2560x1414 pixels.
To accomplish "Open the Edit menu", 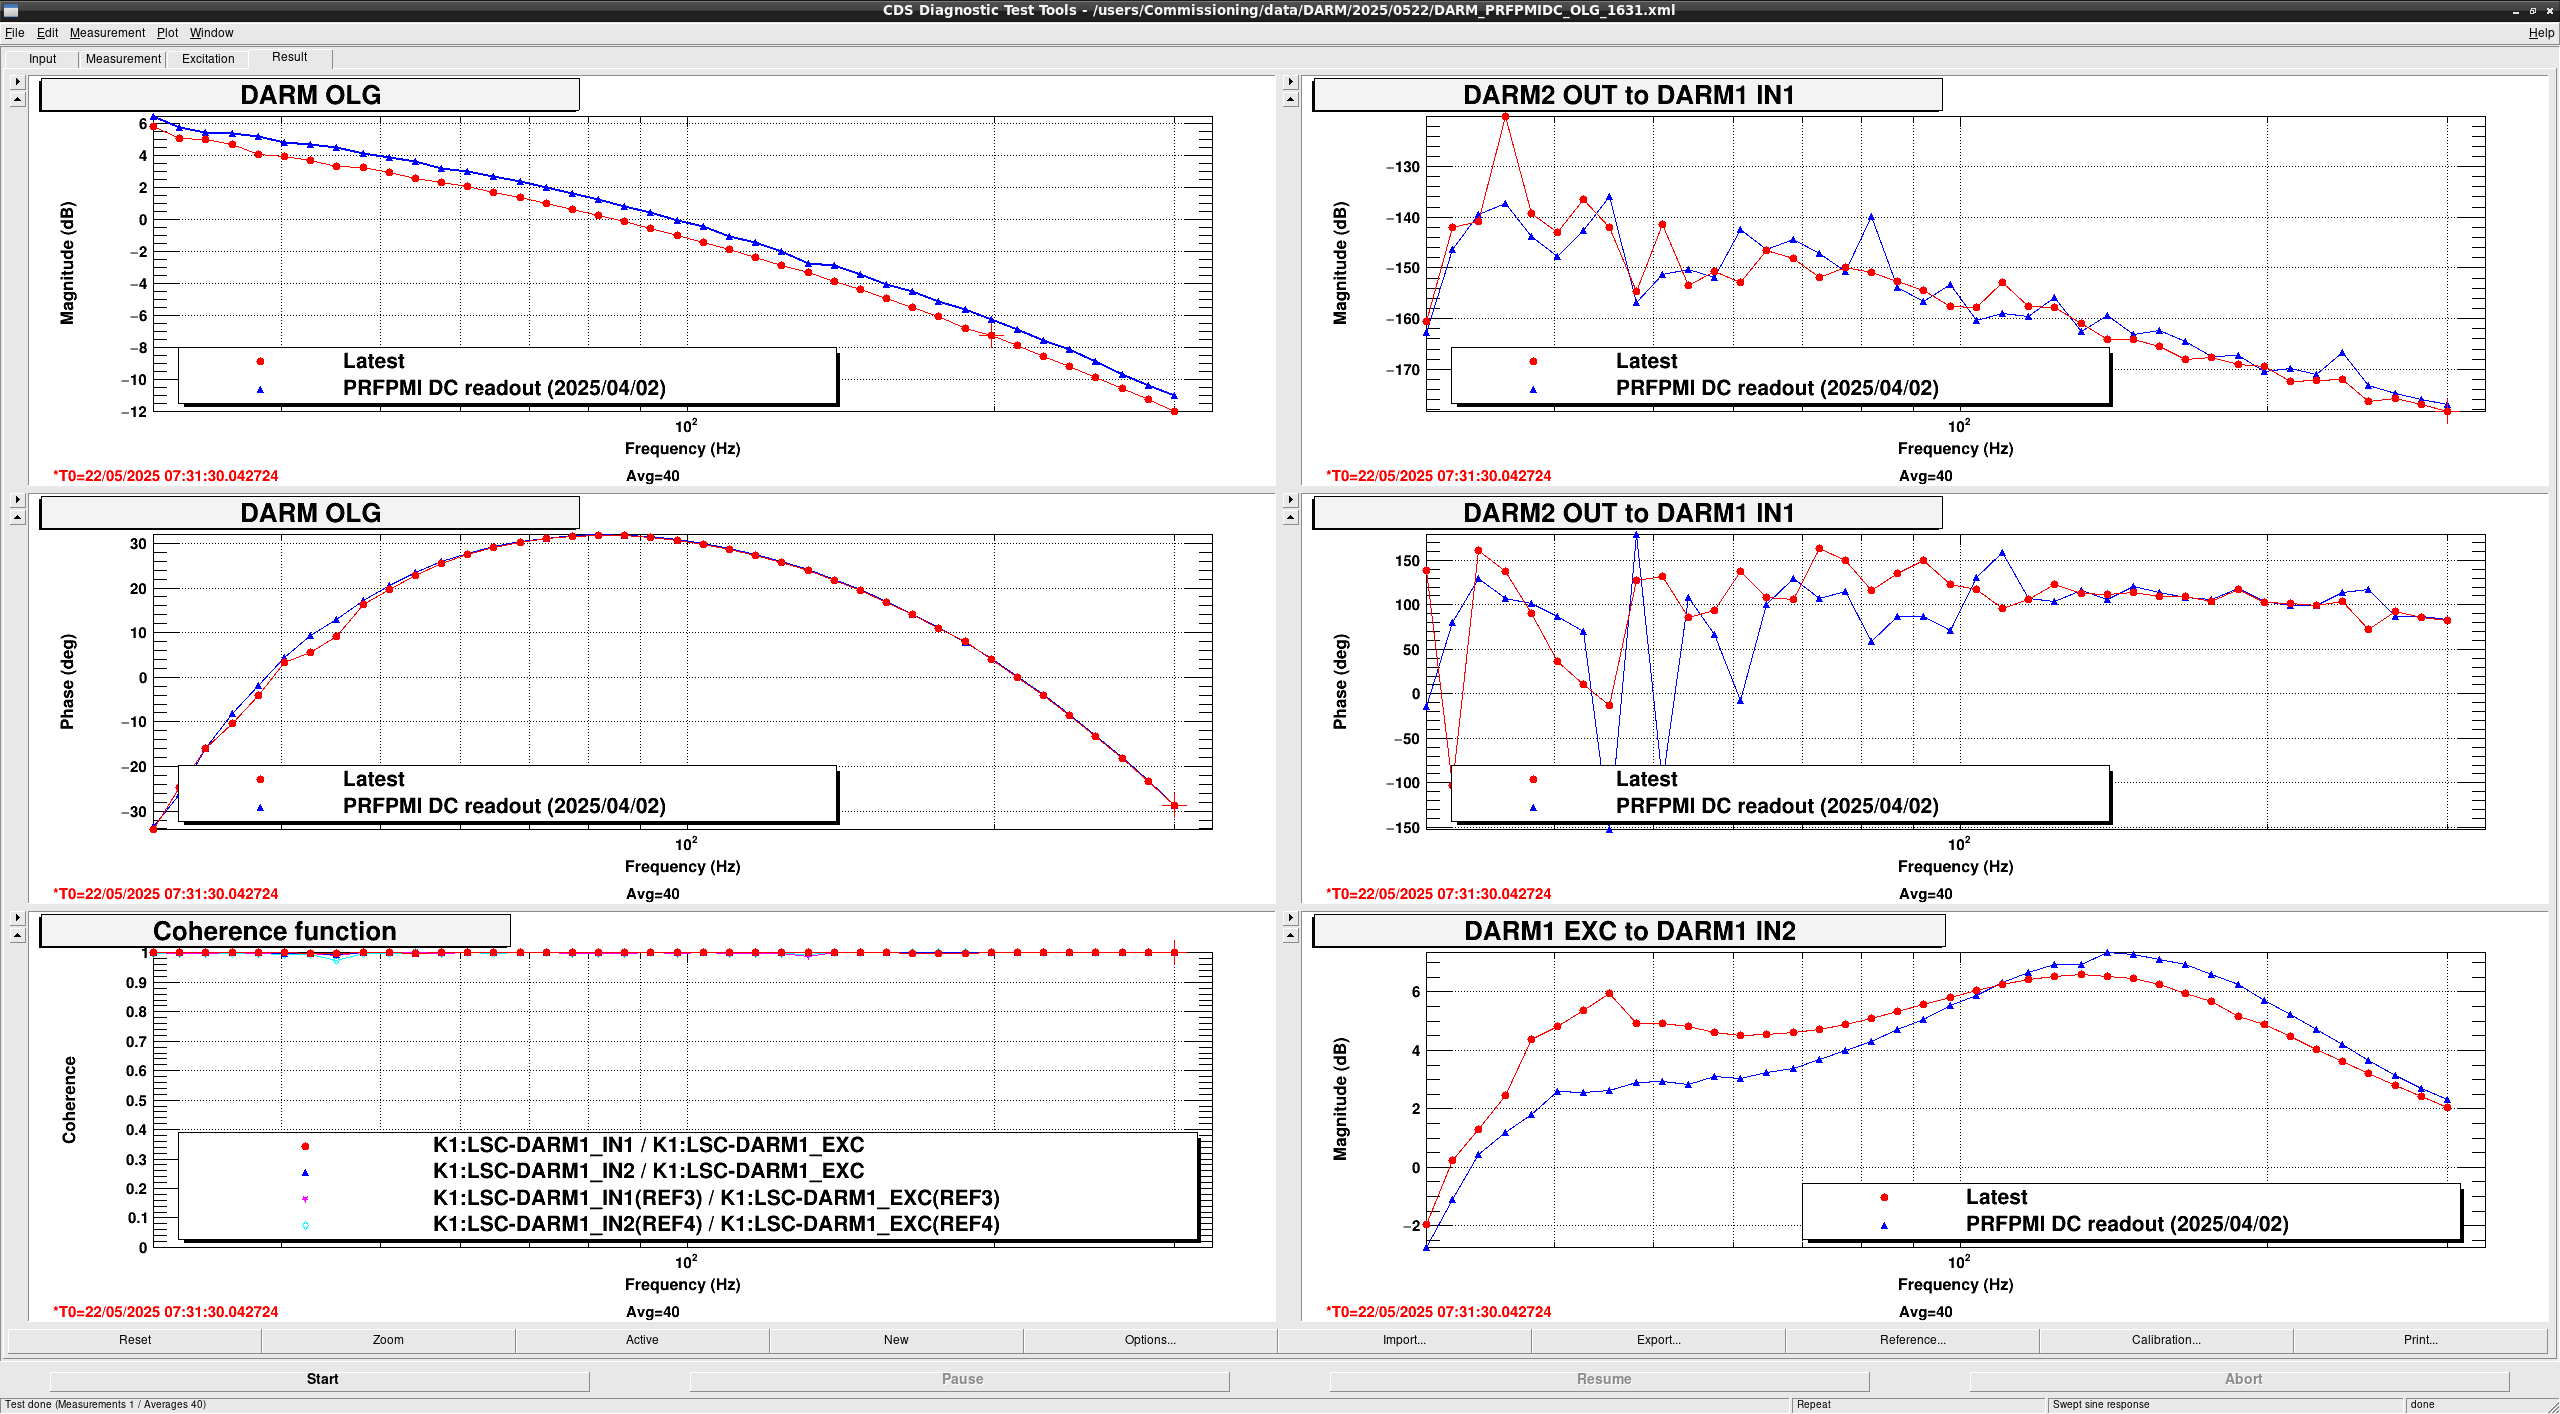I will 48,33.
